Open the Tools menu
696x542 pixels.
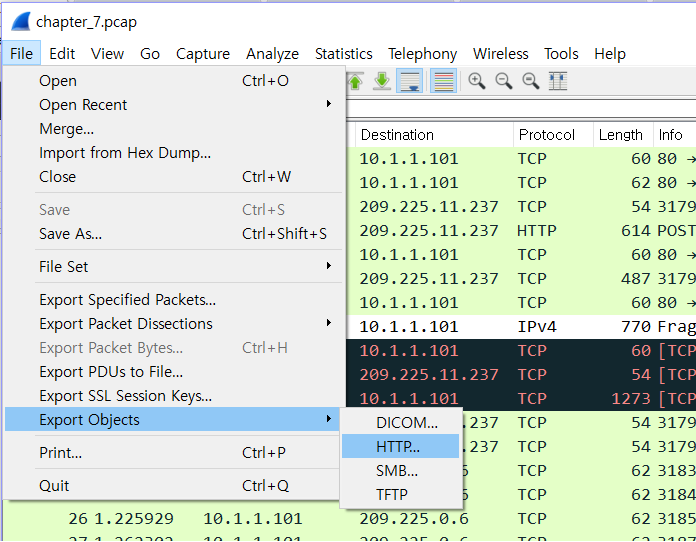[561, 54]
